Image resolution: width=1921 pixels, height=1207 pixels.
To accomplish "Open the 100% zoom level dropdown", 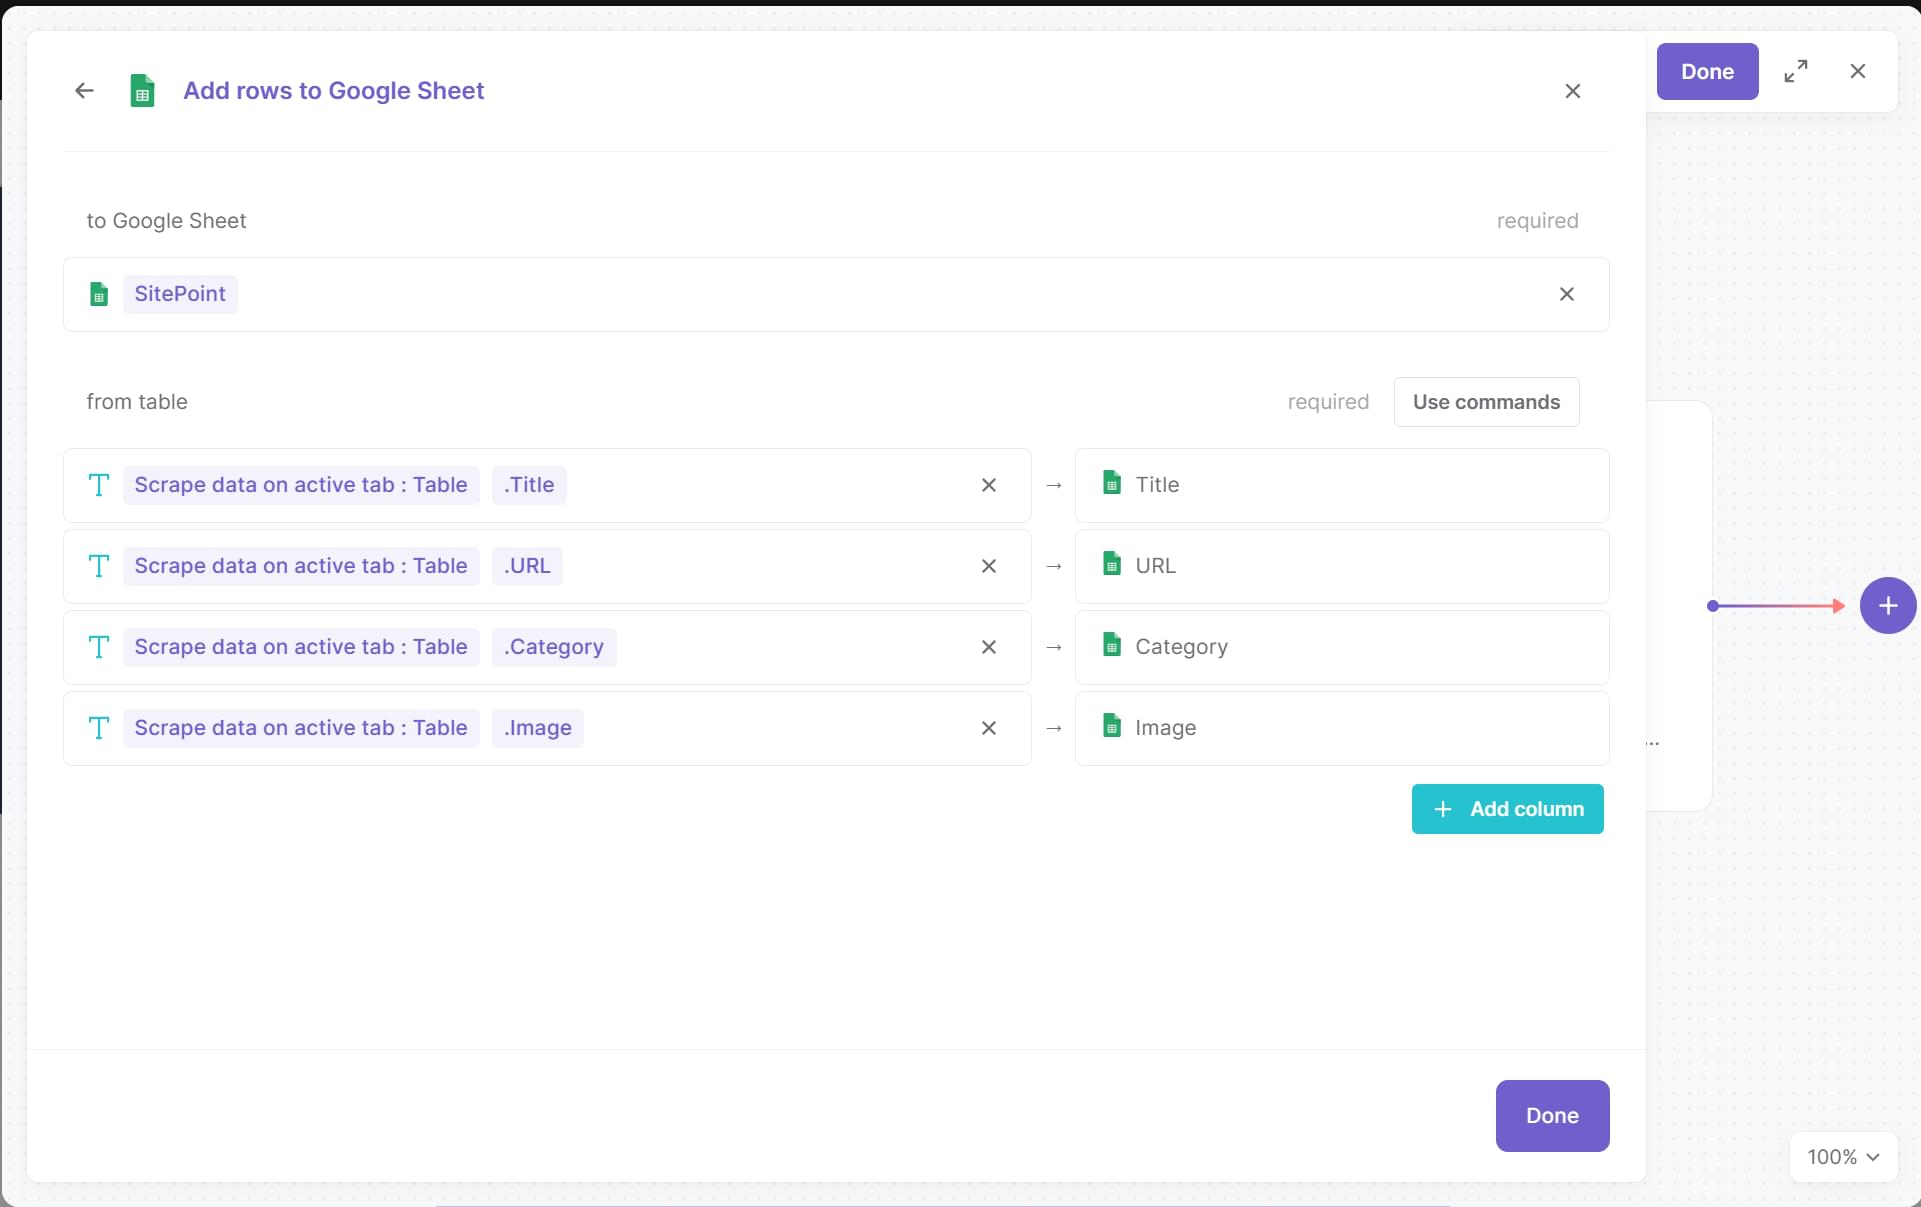I will tap(1842, 1157).
